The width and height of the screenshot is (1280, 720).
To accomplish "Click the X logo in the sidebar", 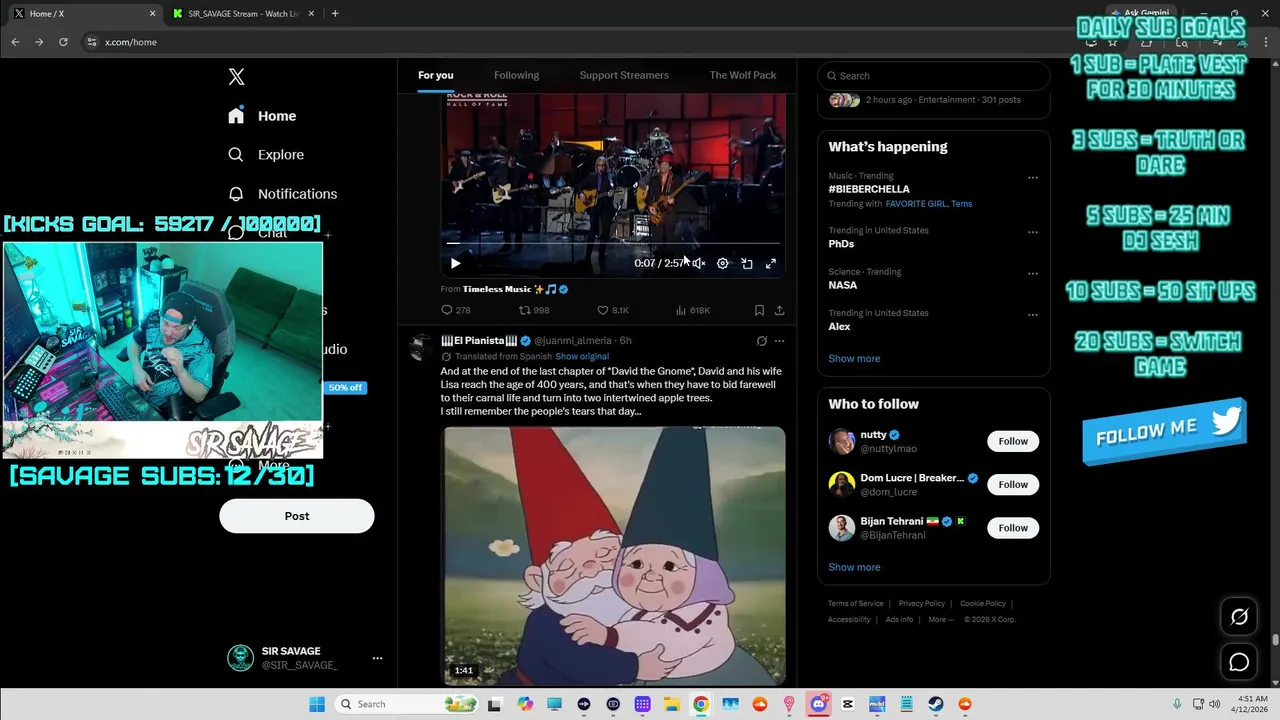I will (236, 77).
